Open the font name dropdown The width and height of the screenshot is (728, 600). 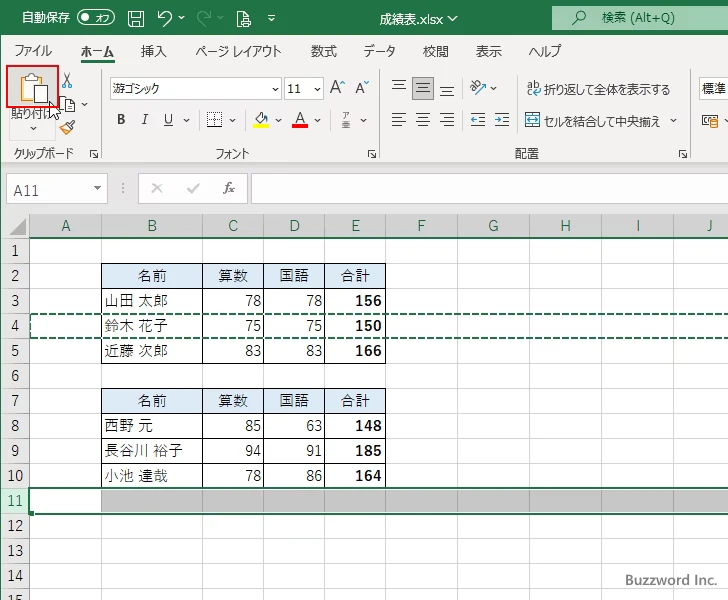(x=275, y=89)
